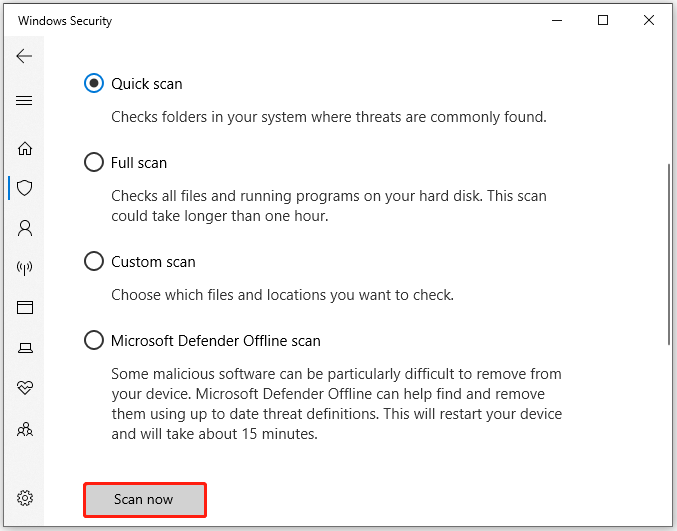Viewport: 677px width, 531px height.
Task: Open Device performance & health heart icon
Action: click(25, 387)
